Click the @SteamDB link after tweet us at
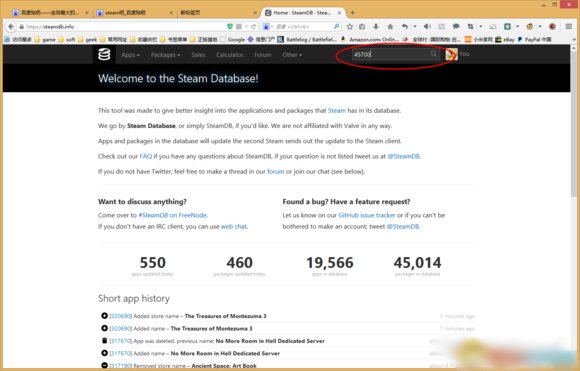 point(403,156)
